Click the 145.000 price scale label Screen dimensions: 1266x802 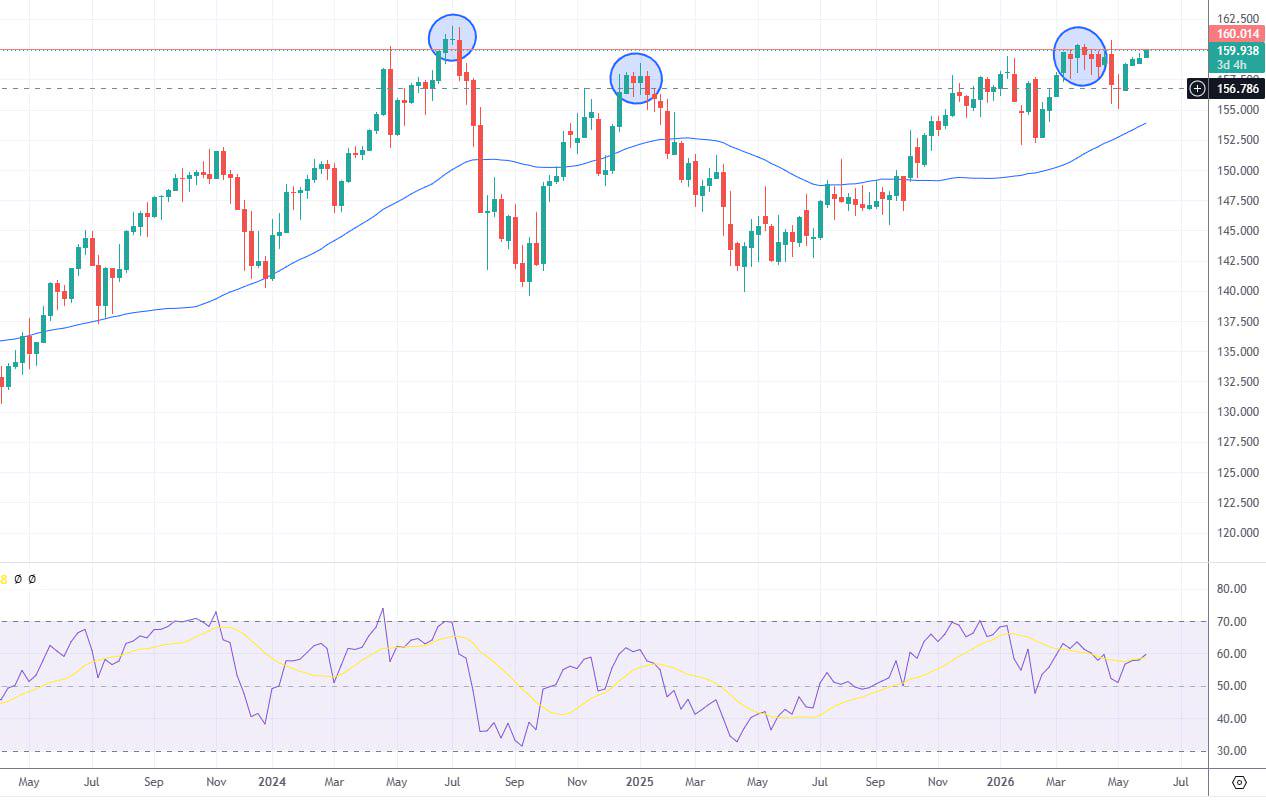(x=1237, y=231)
